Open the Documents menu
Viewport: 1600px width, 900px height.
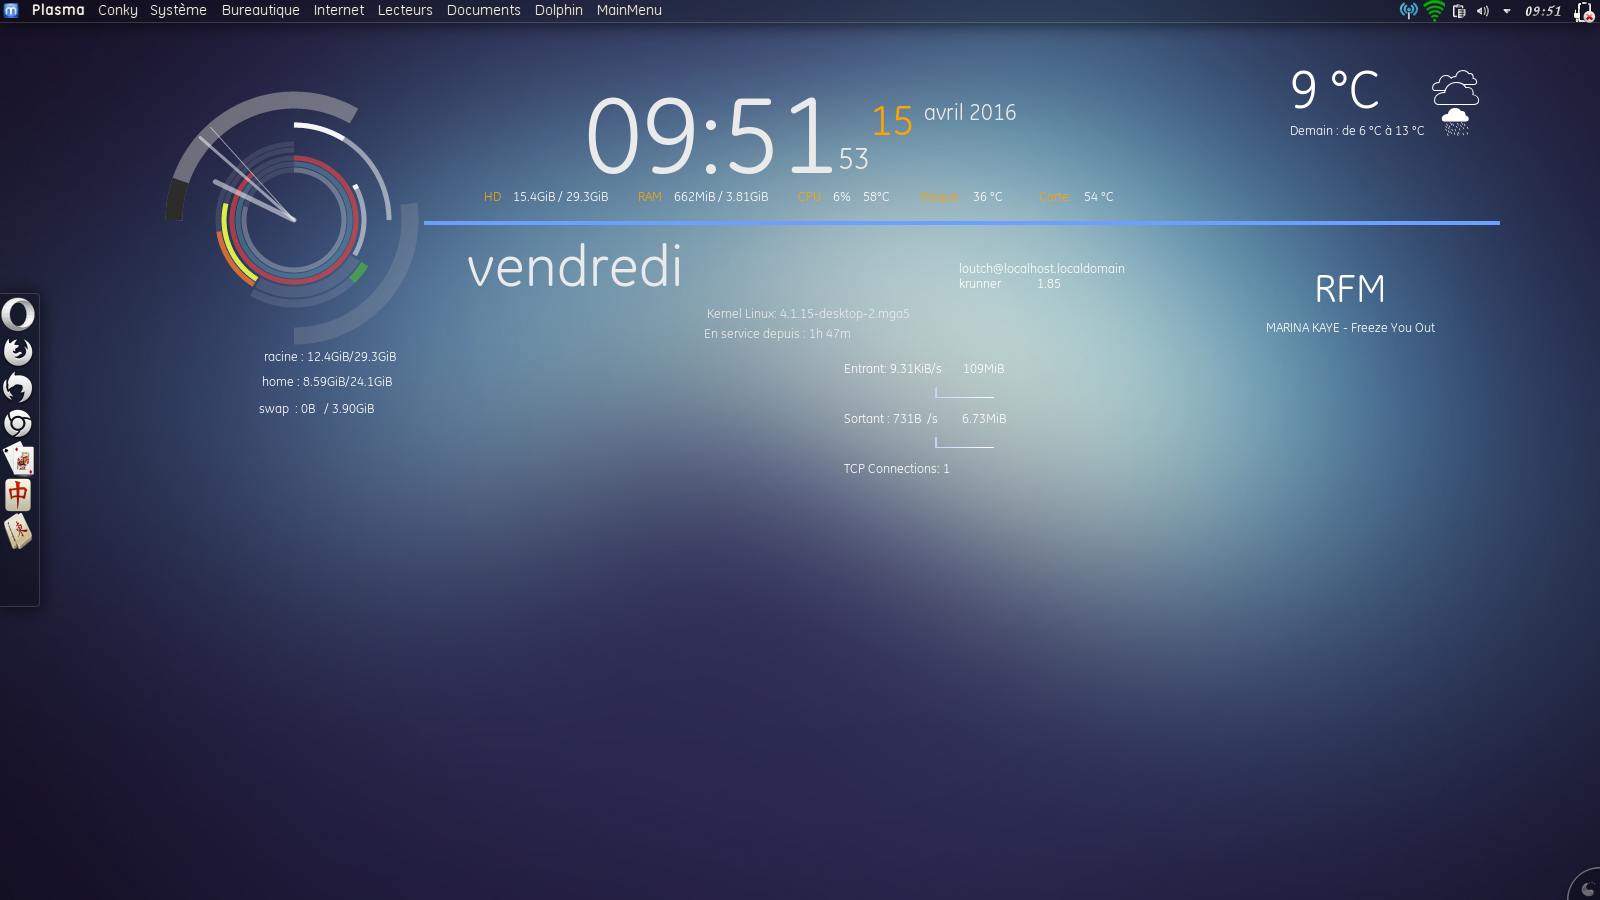pyautogui.click(x=483, y=10)
